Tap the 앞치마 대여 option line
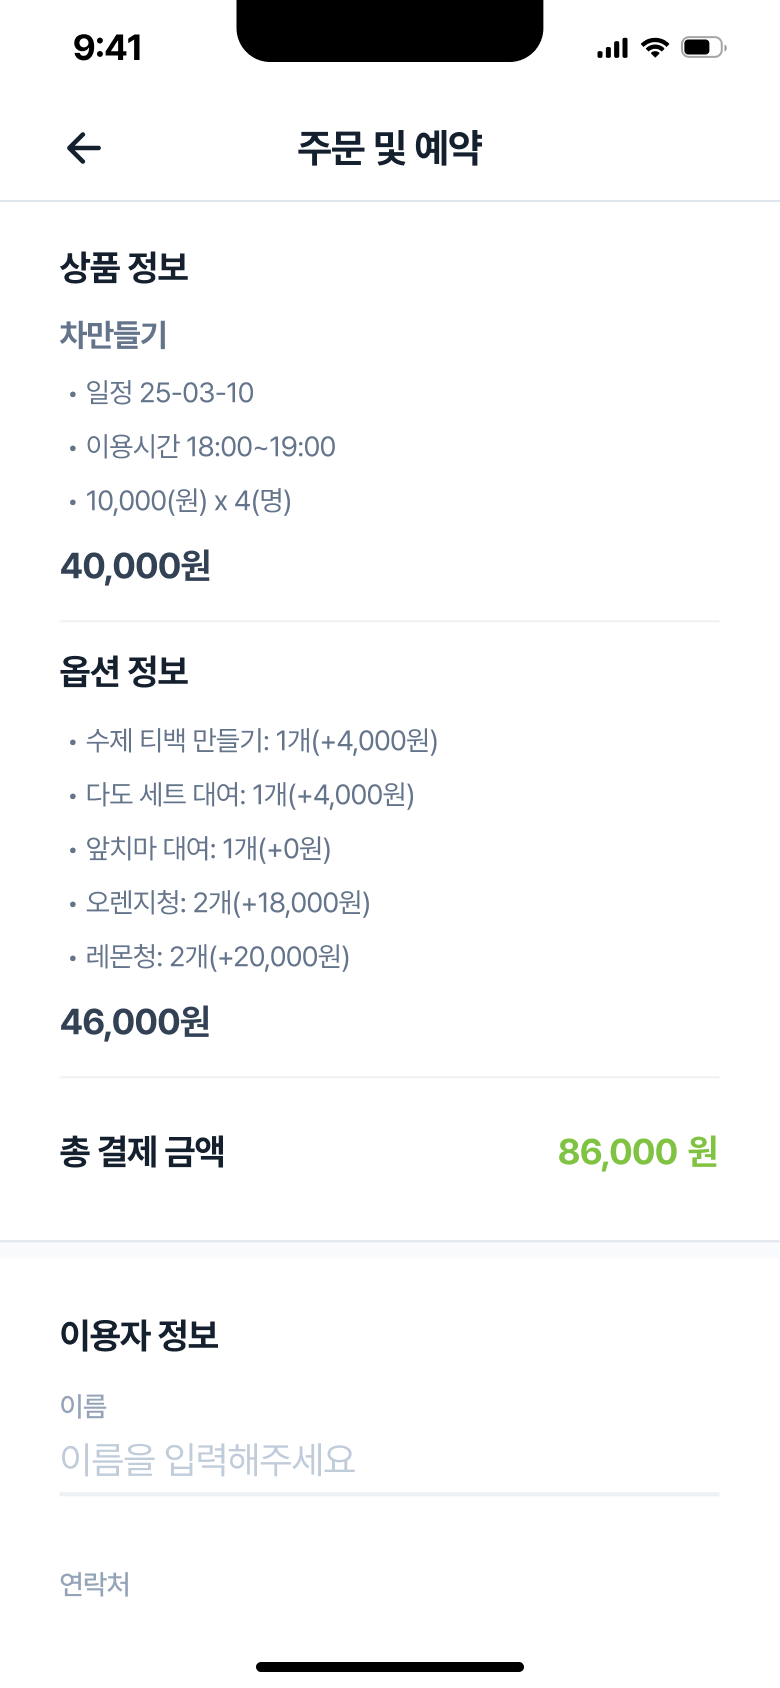780x1688 pixels. click(x=208, y=848)
